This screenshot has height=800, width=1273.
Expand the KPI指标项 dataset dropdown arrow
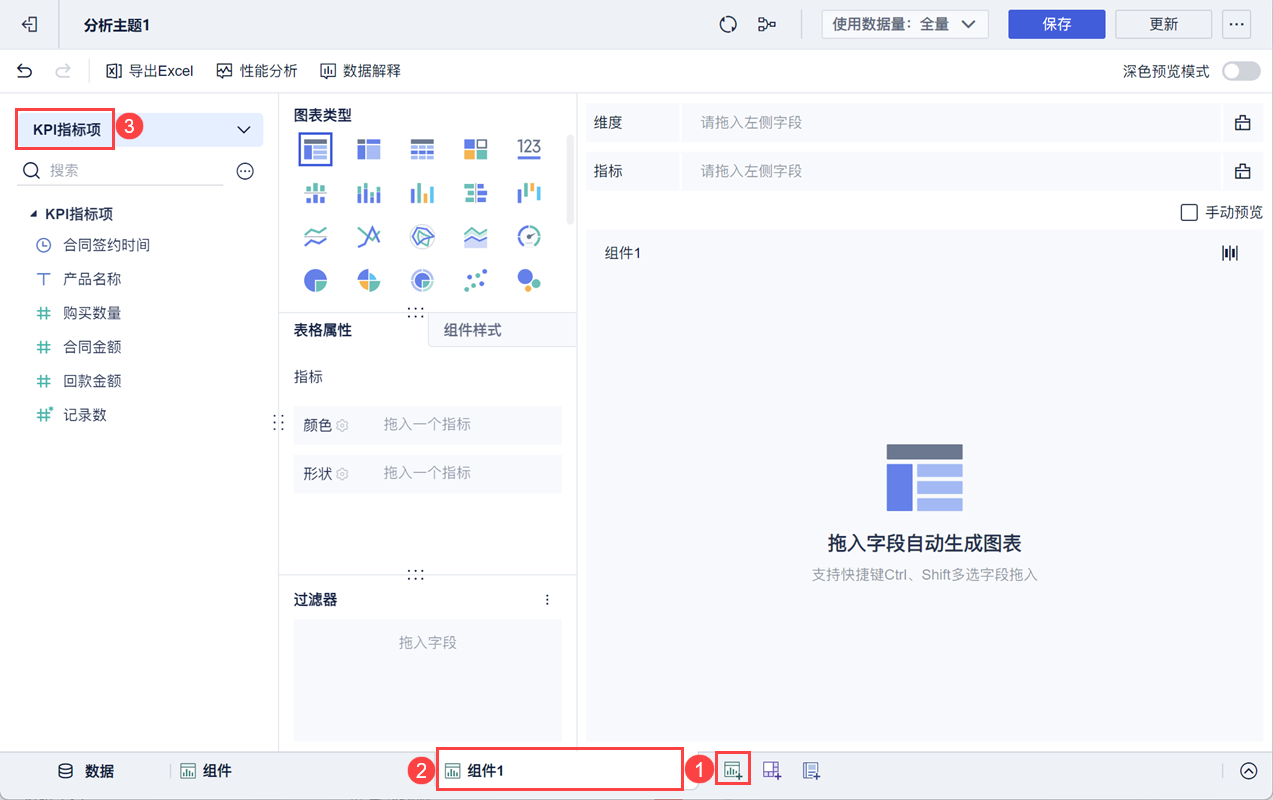click(x=243, y=130)
